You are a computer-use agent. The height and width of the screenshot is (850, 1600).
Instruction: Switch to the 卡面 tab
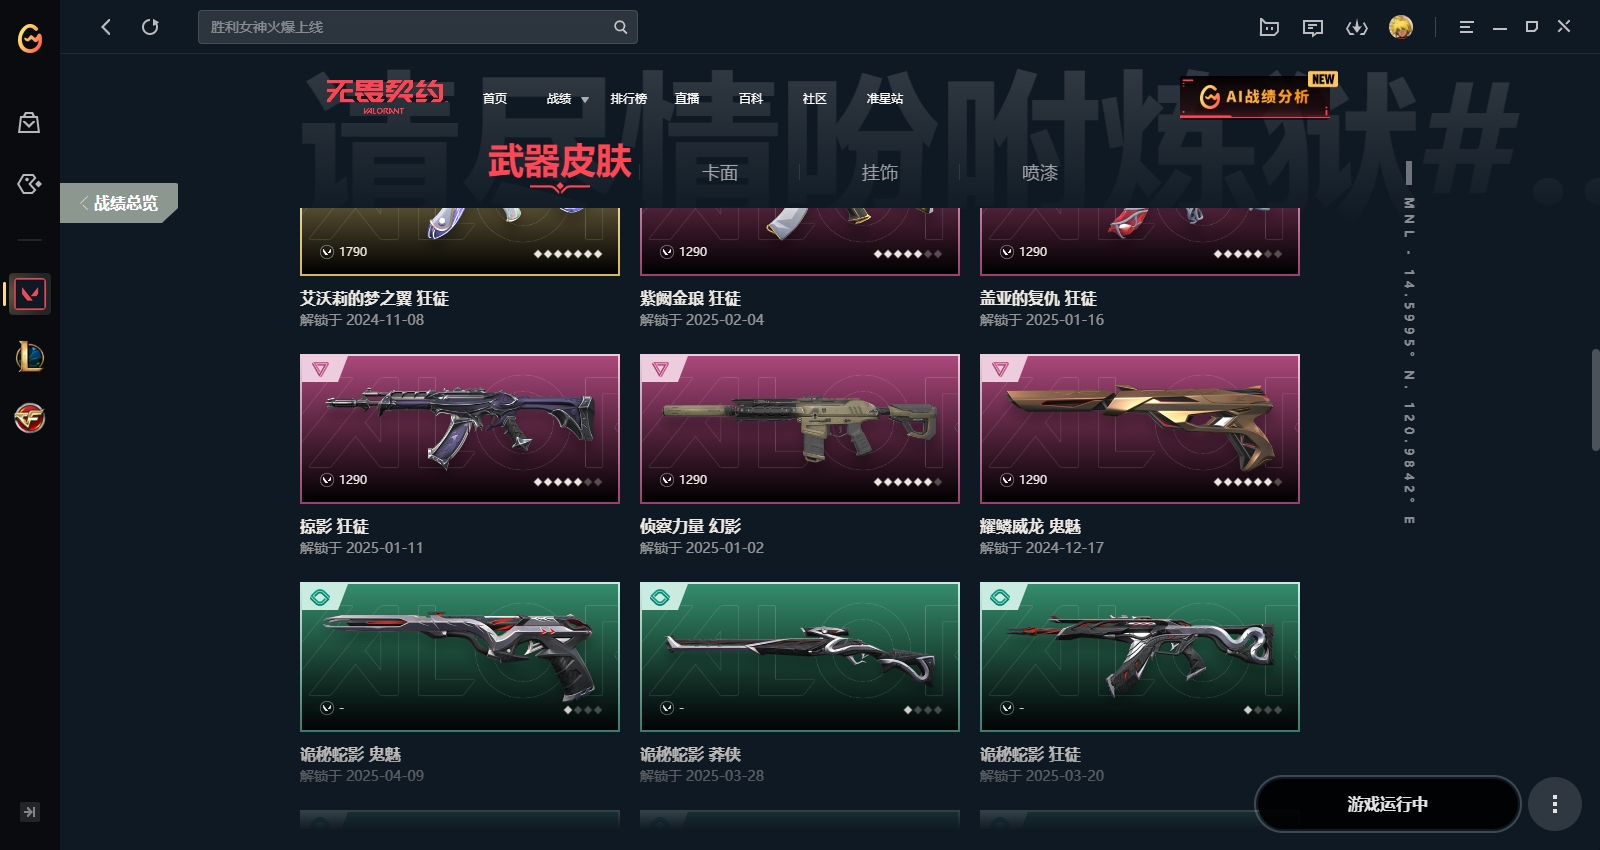click(720, 173)
